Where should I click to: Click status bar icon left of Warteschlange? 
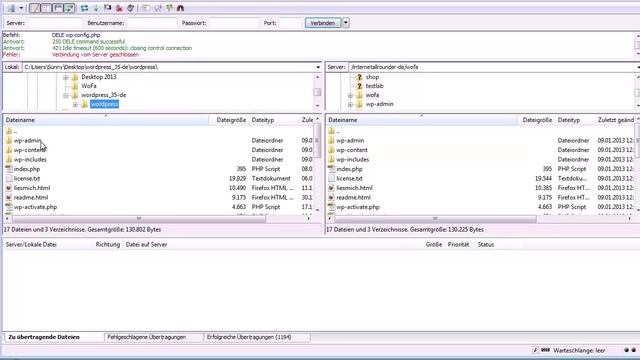(x=545, y=351)
